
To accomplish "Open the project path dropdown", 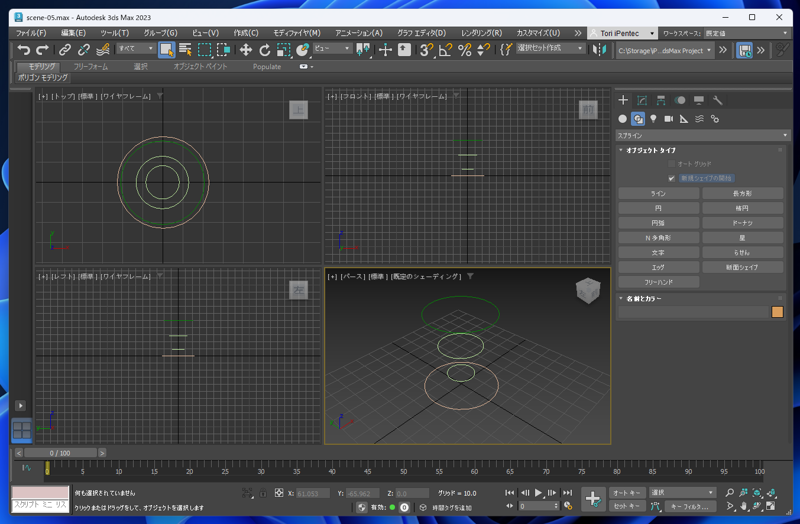I will tap(664, 51).
